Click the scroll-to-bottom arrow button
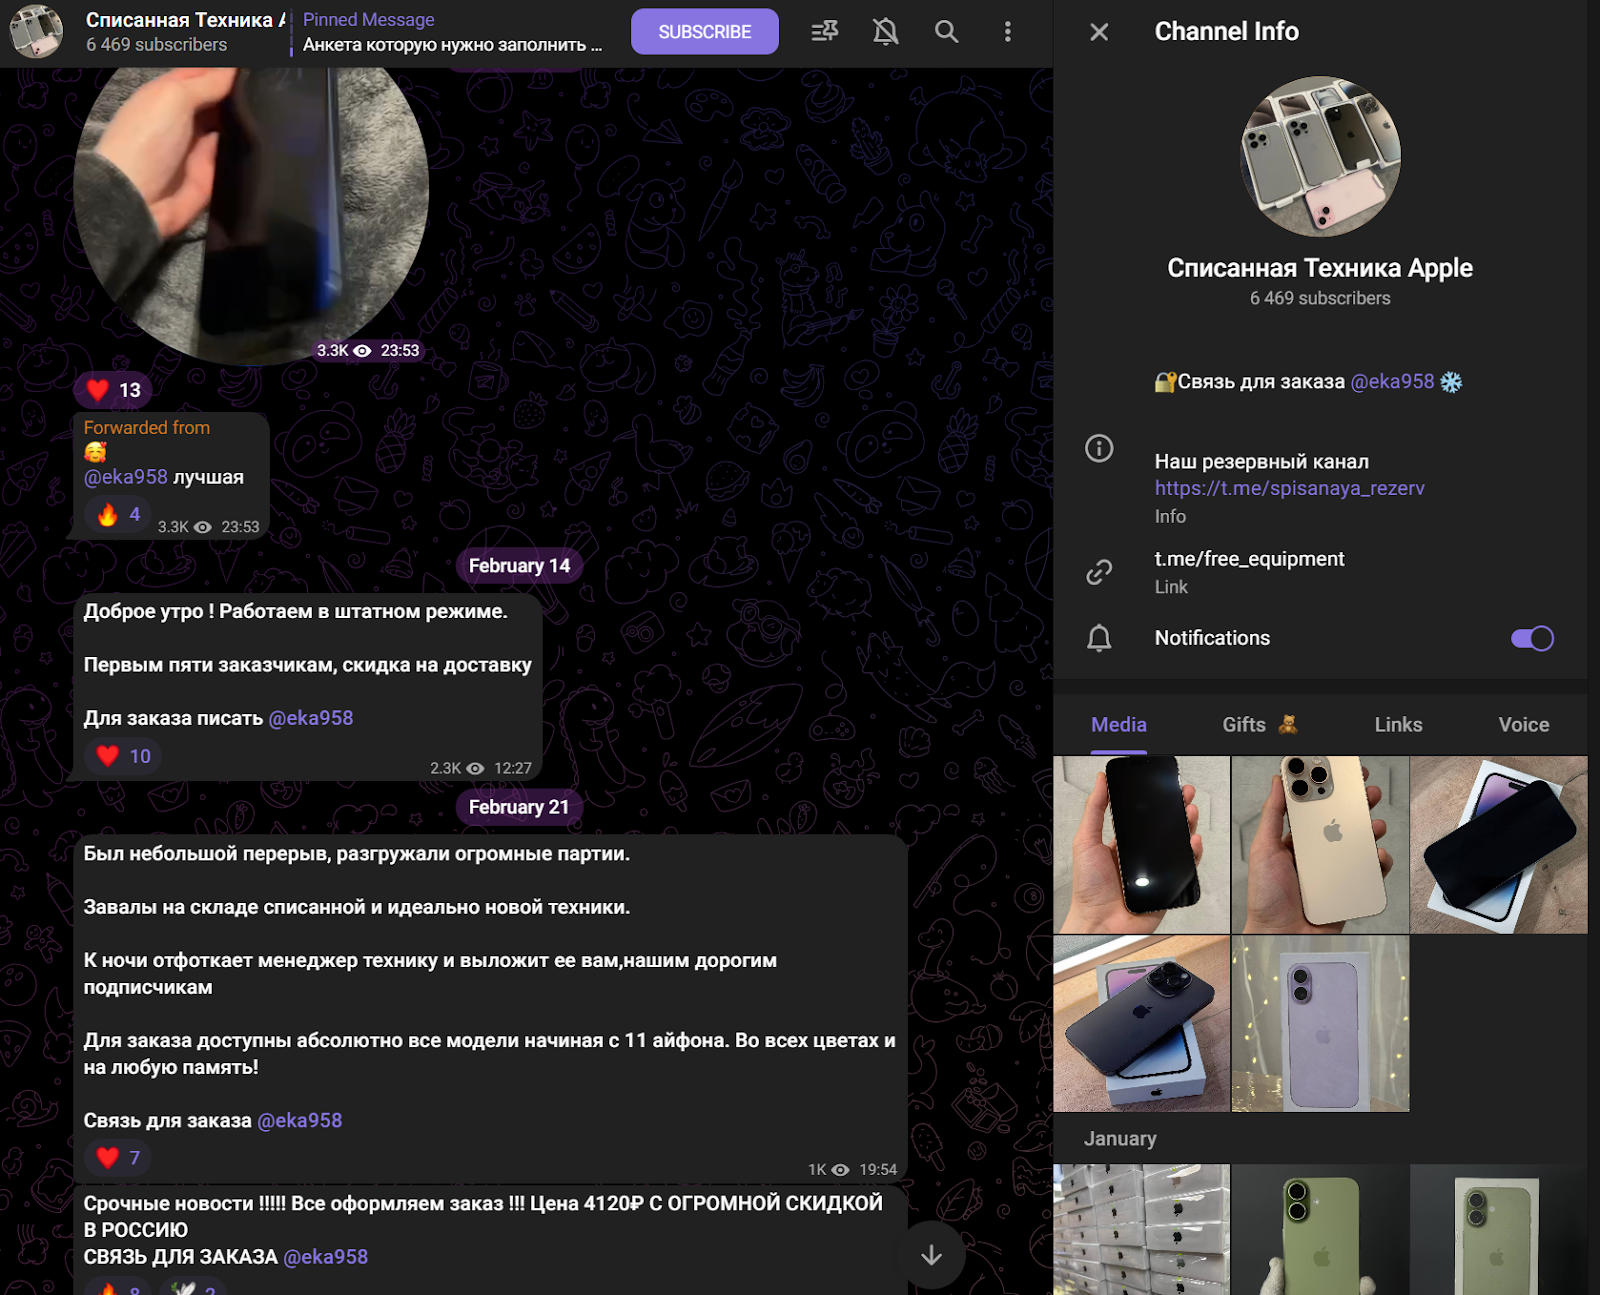Viewport: 1600px width, 1295px height. pos(931,1255)
